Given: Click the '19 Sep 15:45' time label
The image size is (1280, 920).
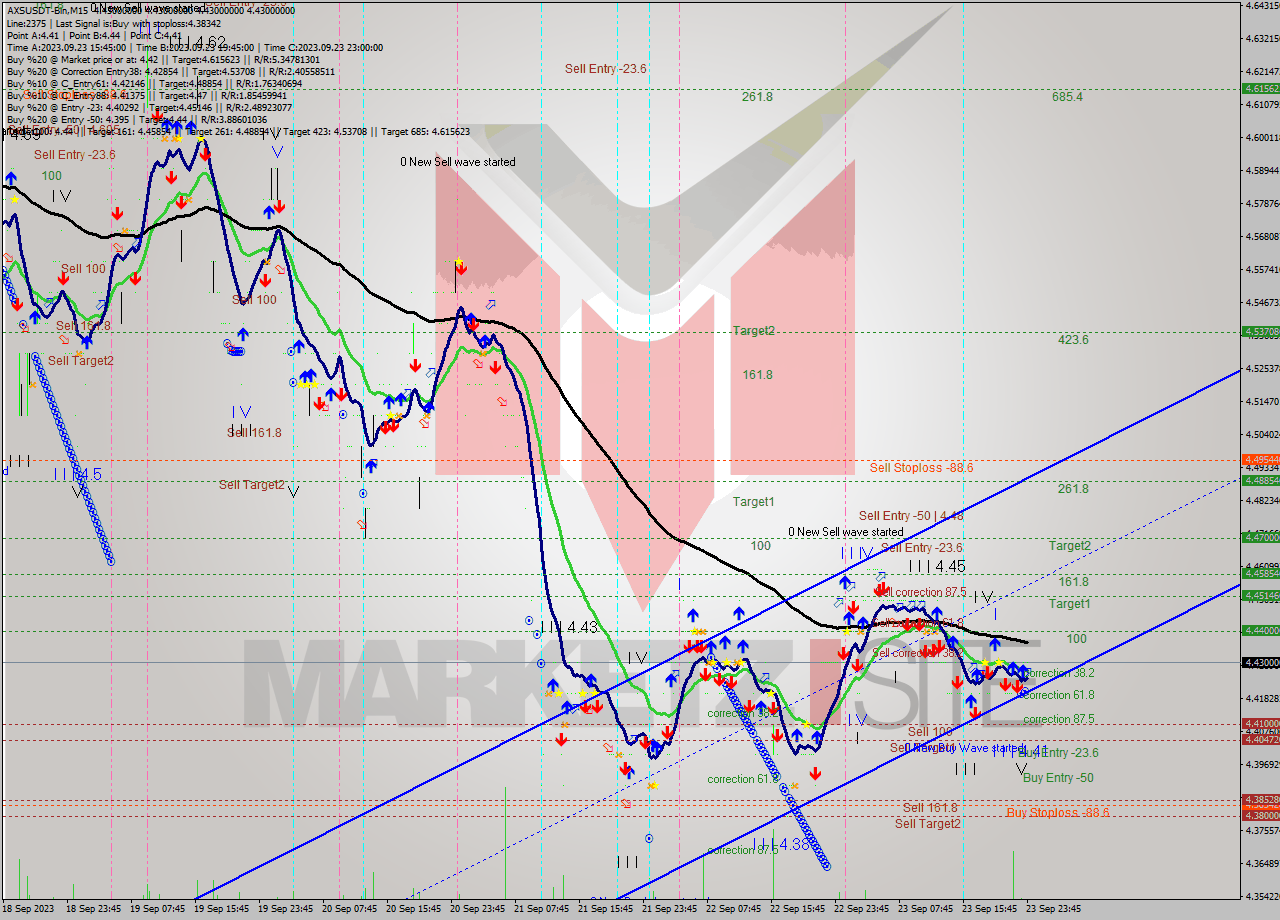Looking at the screenshot, I should coord(222,909).
